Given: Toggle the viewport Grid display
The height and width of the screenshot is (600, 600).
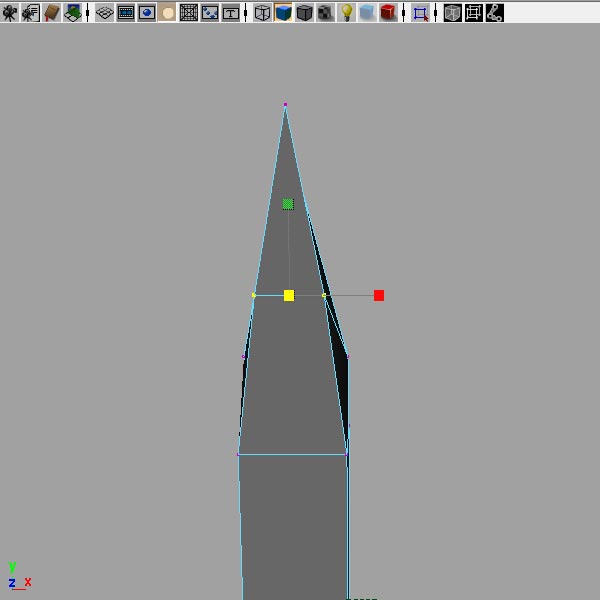Looking at the screenshot, I should pos(104,13).
